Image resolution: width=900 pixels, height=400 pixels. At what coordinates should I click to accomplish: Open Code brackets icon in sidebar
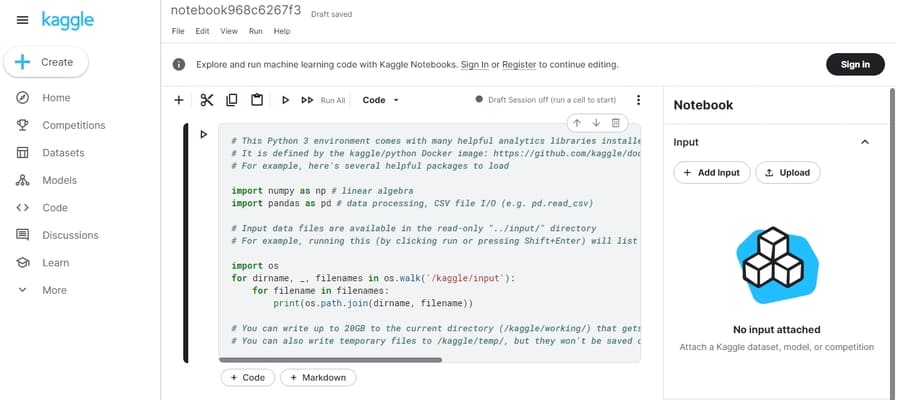[x=22, y=208]
